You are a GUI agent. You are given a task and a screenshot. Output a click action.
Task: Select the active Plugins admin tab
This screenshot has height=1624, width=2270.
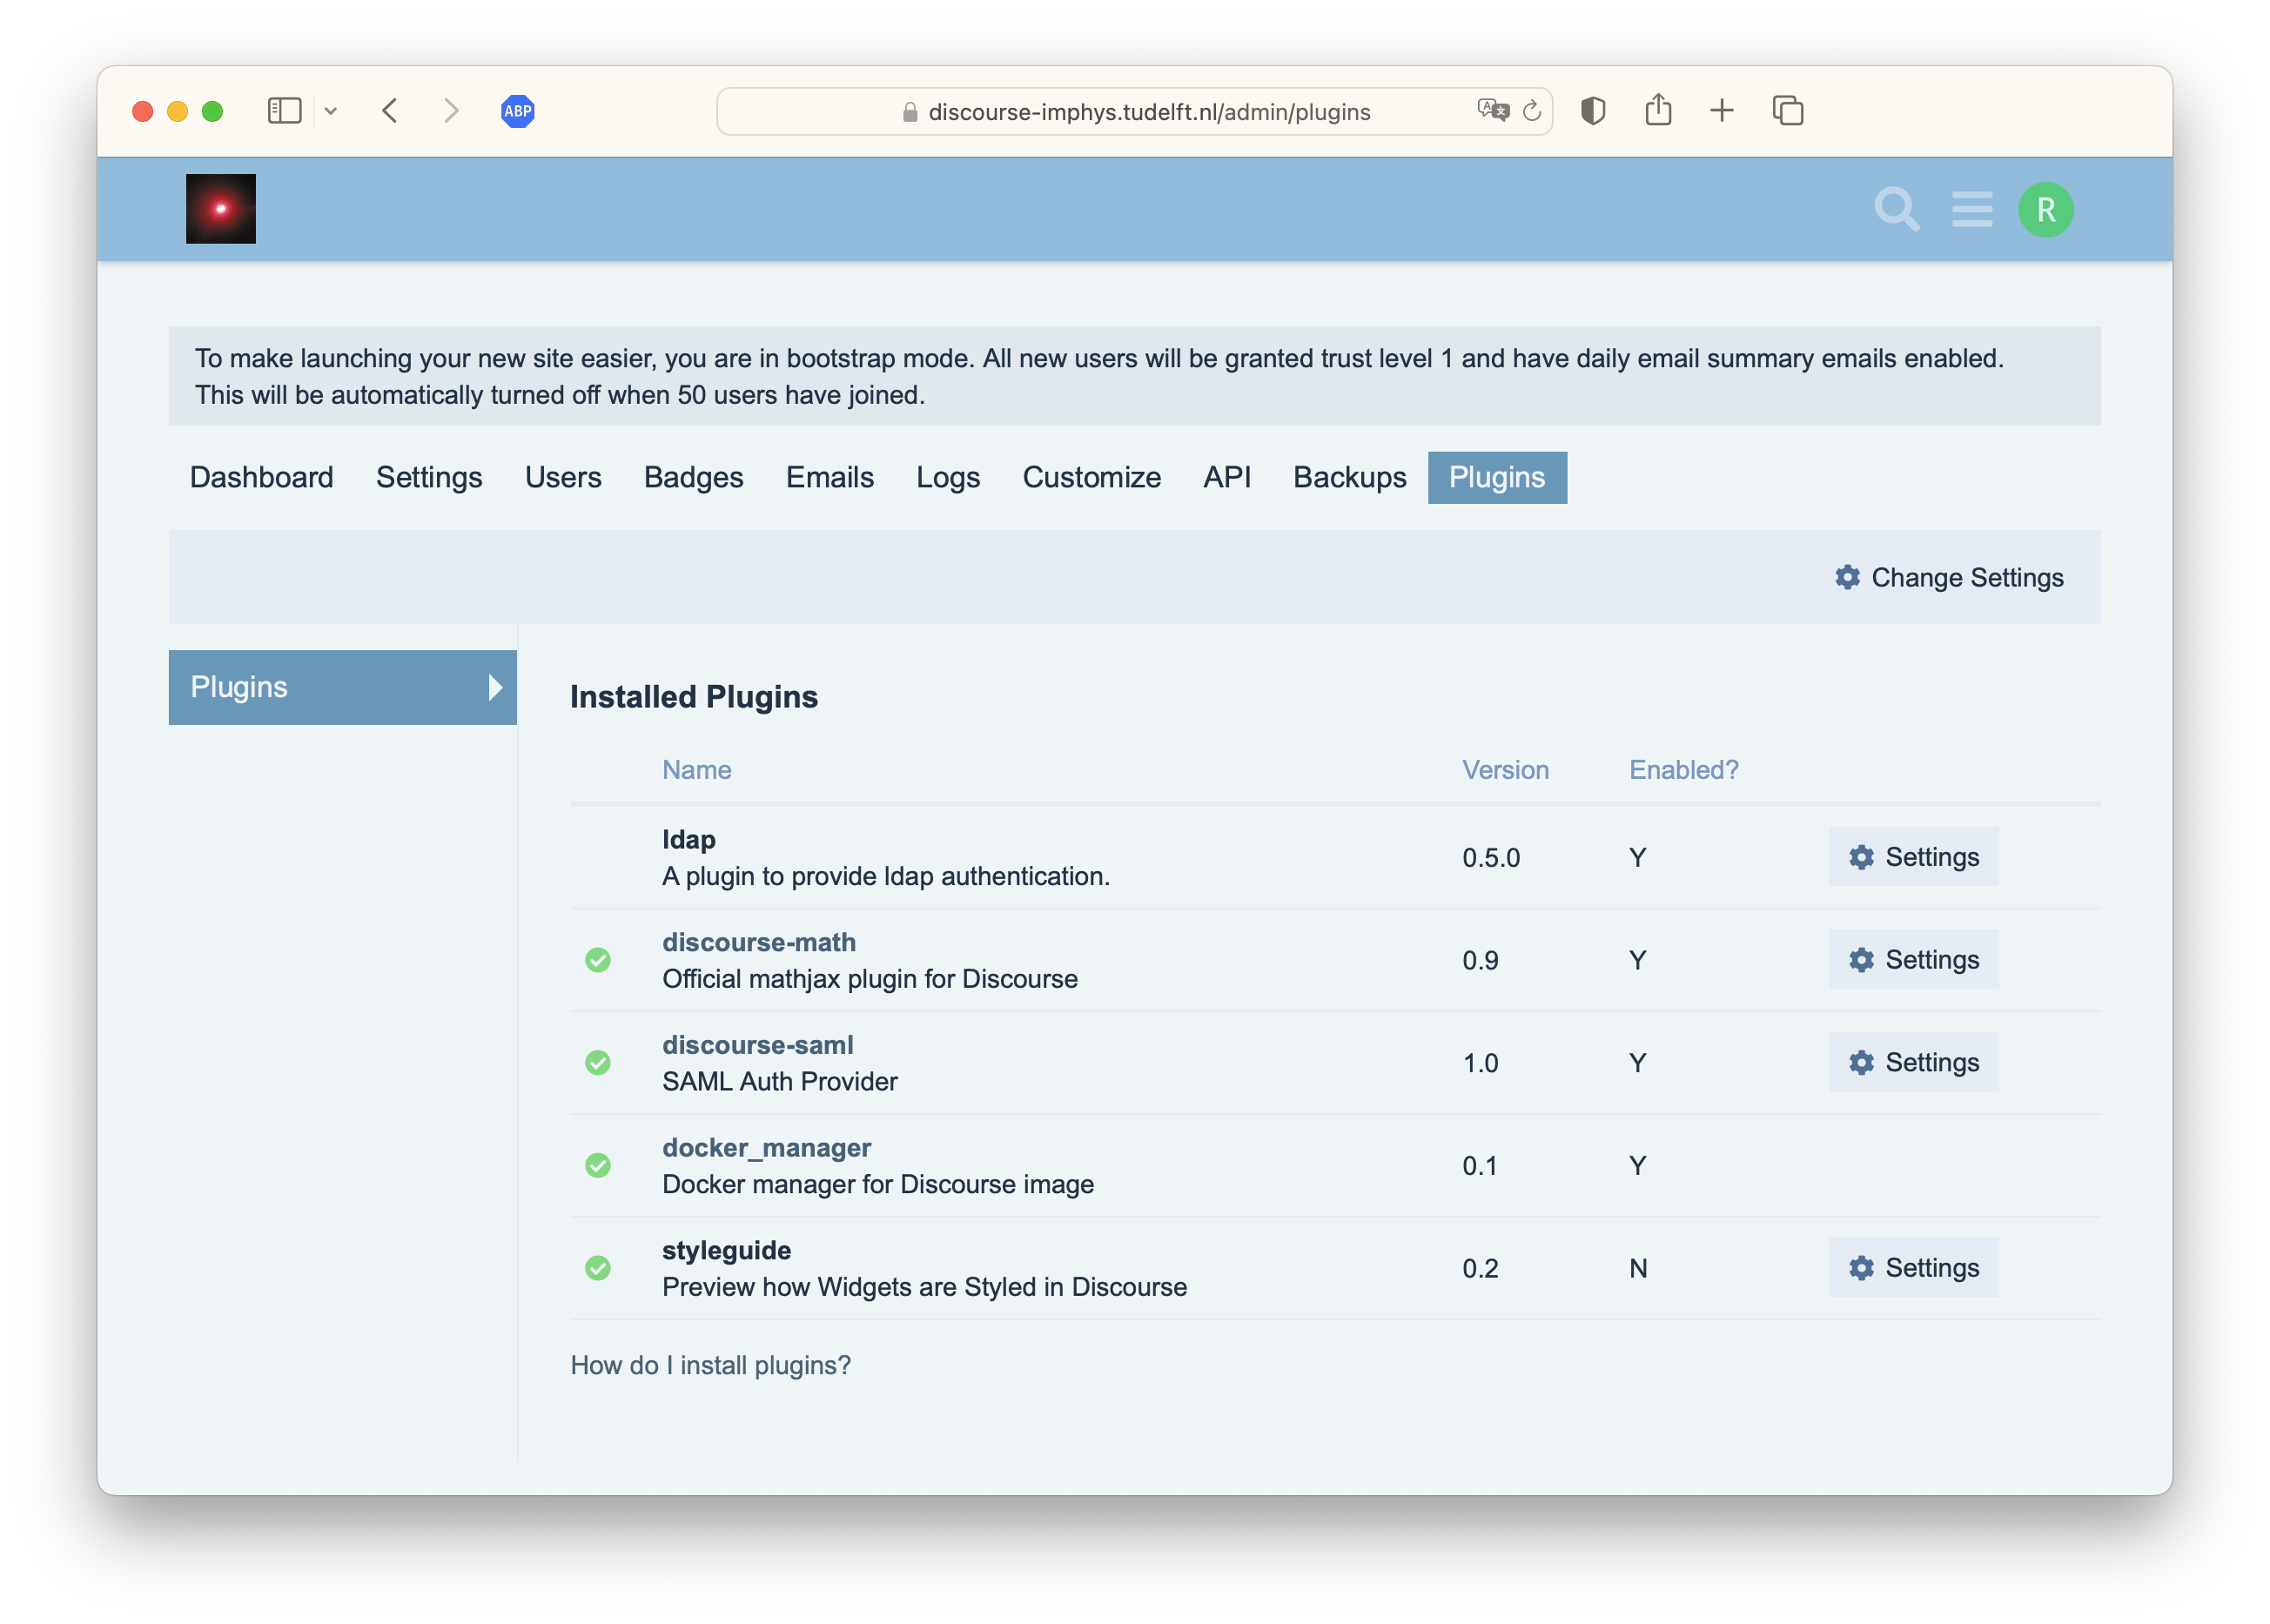(1496, 477)
